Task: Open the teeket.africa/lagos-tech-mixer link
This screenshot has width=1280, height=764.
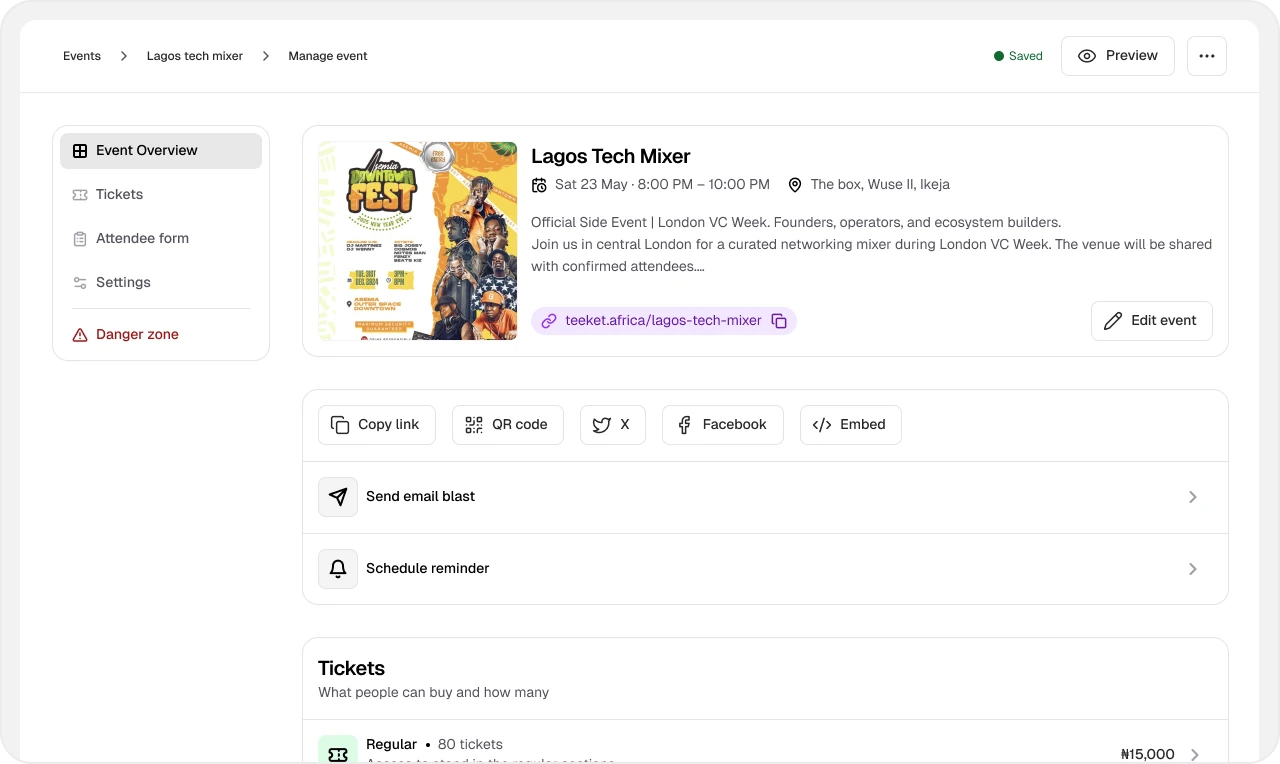Action: point(663,321)
